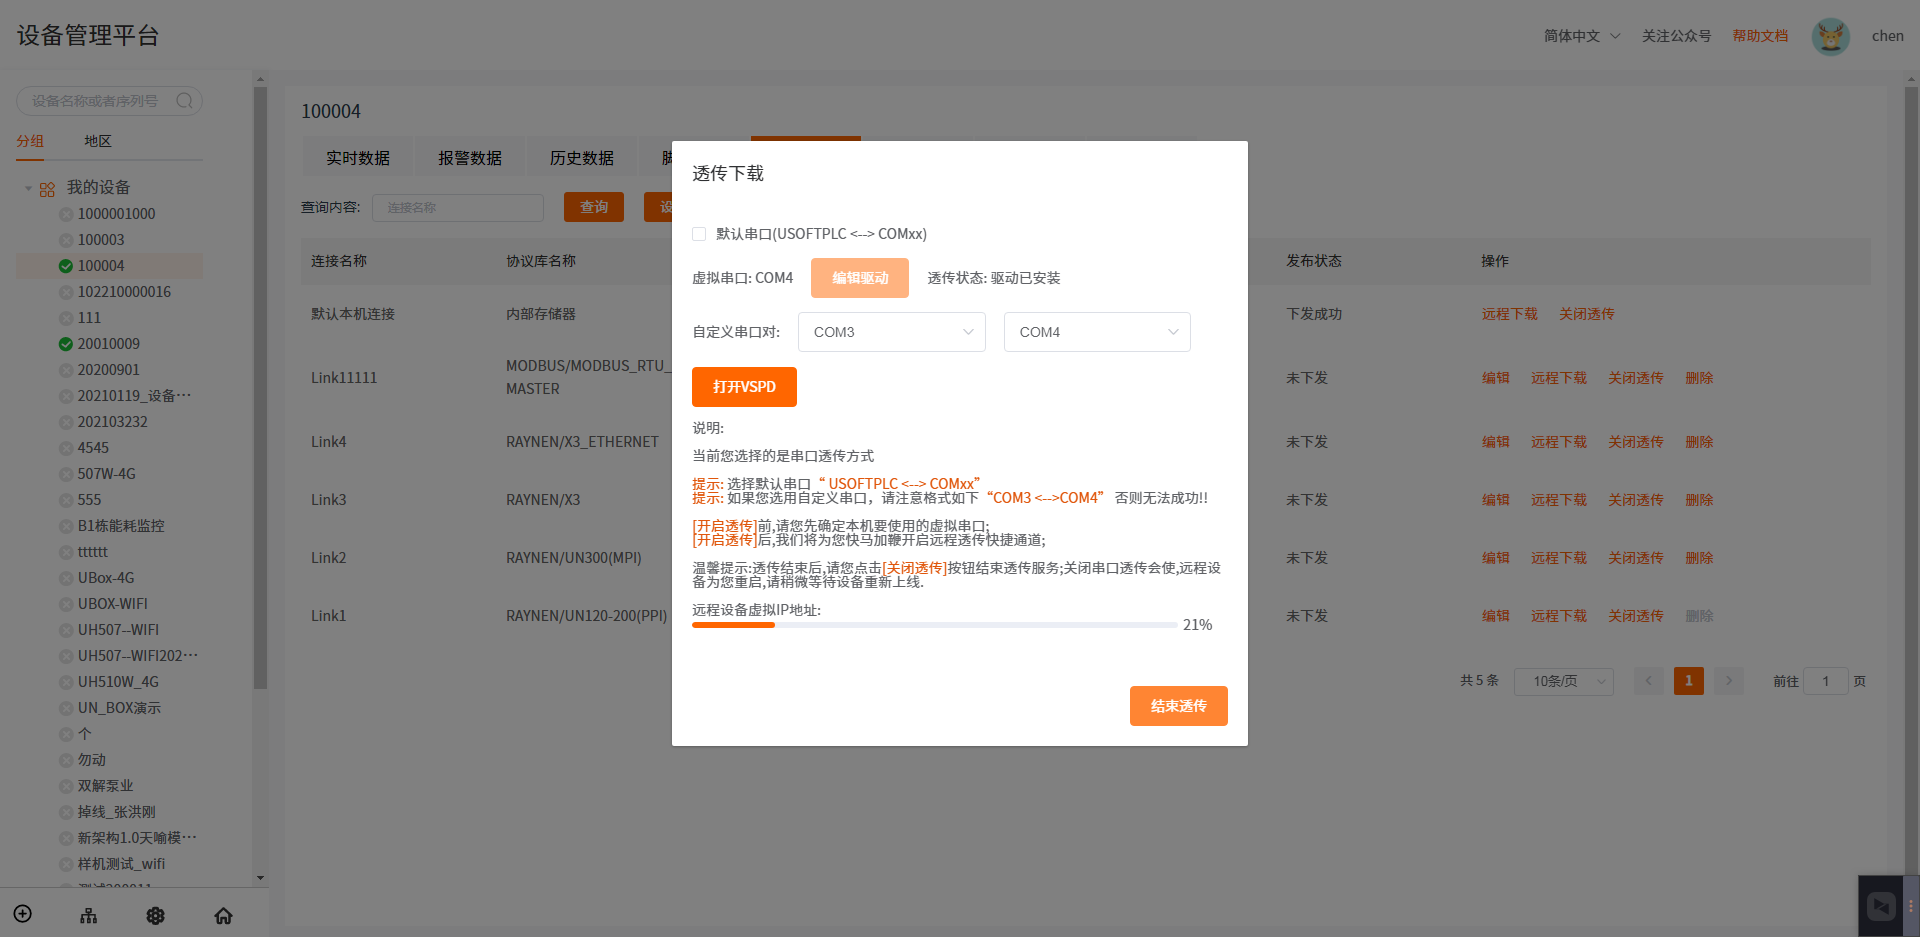Click the 编辑驱动 button
Viewport: 1920px width, 937px height.
(860, 278)
